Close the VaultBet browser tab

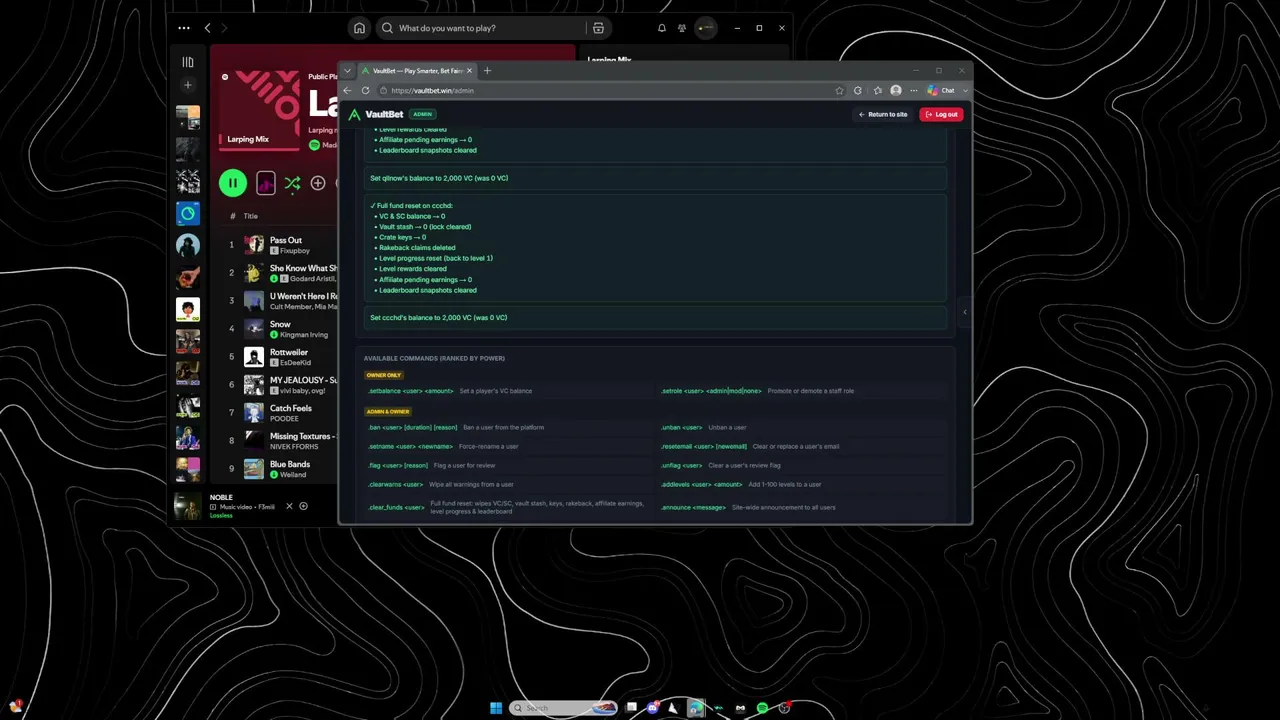470,71
